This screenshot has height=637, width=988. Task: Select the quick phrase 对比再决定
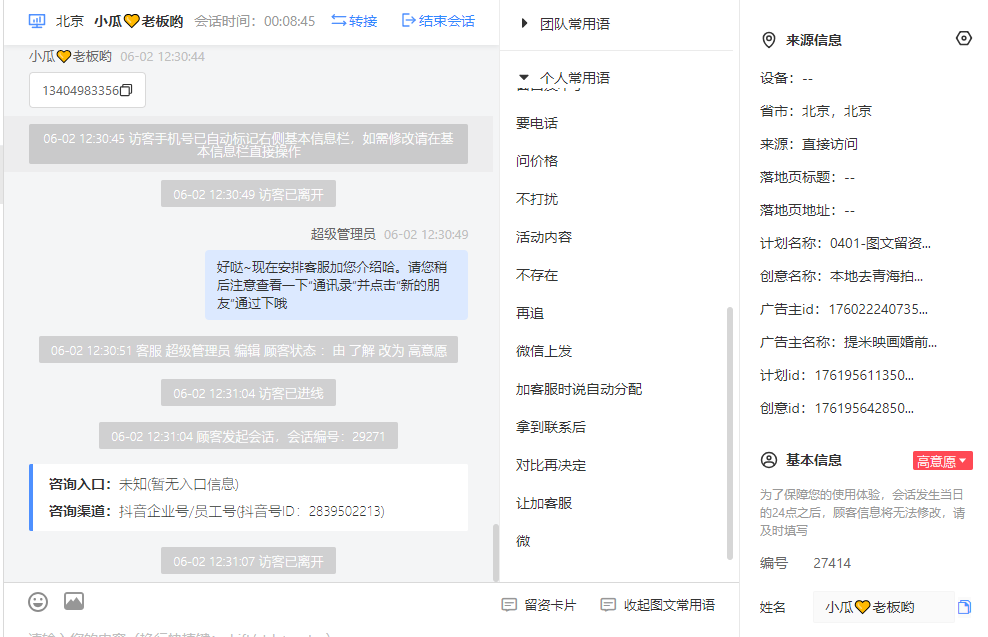pyautogui.click(x=551, y=466)
